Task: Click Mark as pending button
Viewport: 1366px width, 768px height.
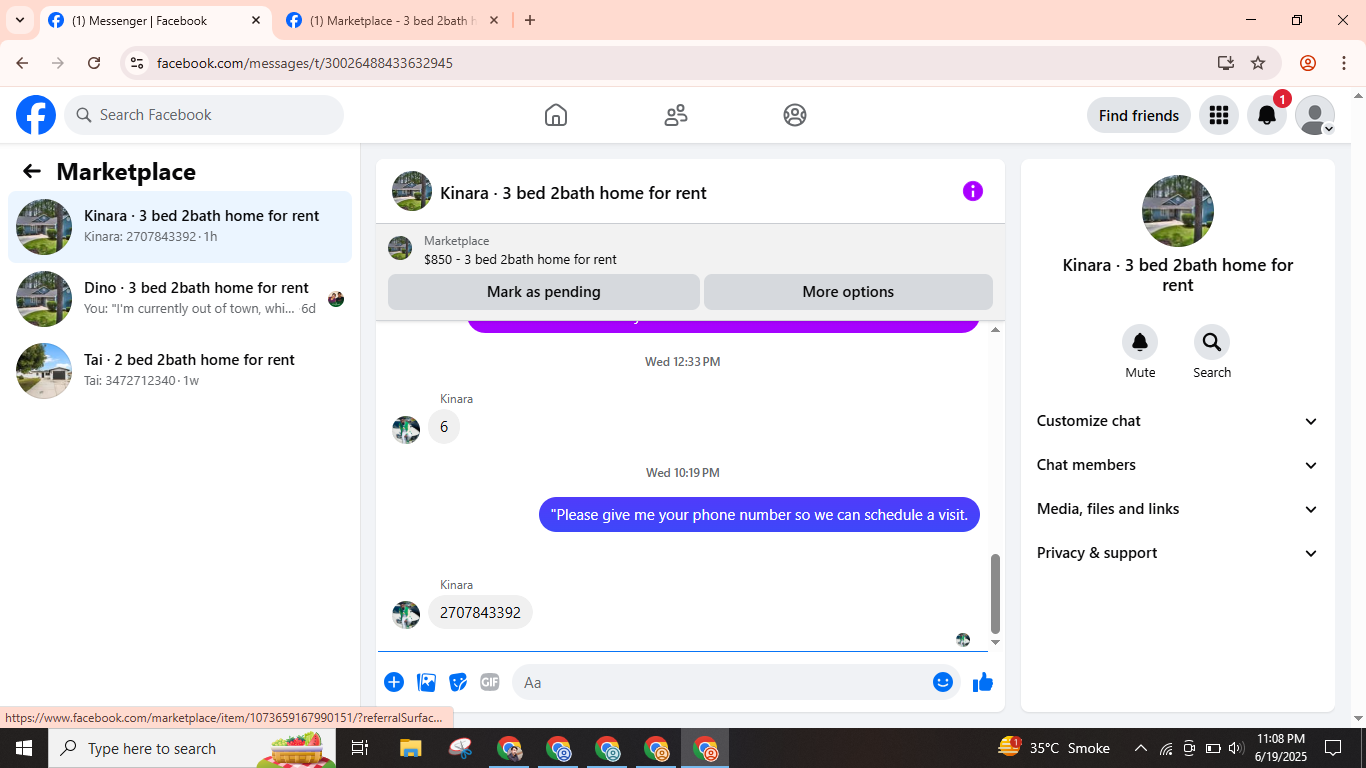Action: coord(544,292)
